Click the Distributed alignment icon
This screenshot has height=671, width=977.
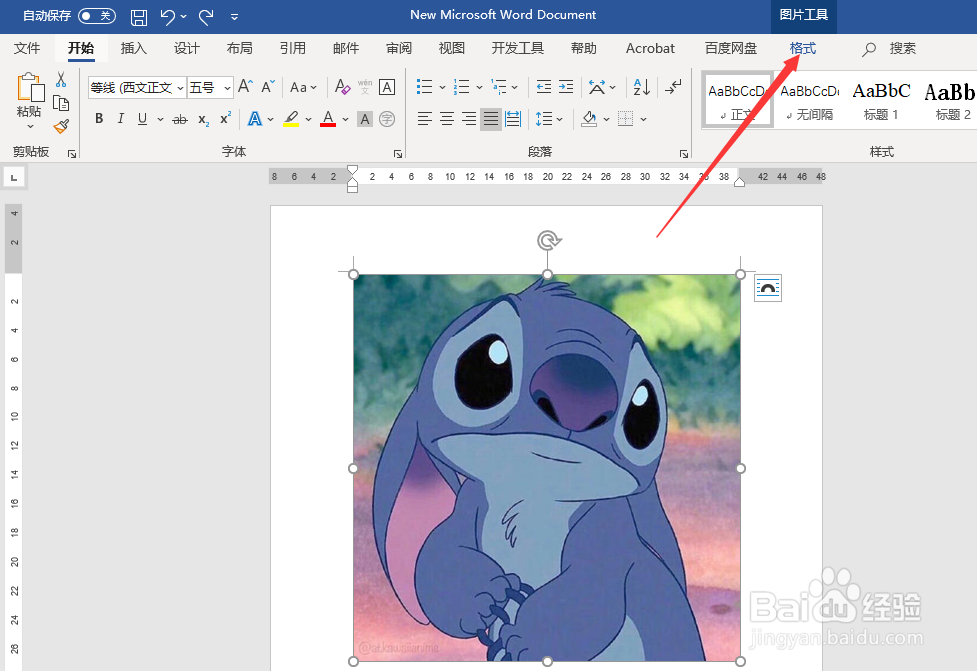pyautogui.click(x=513, y=119)
